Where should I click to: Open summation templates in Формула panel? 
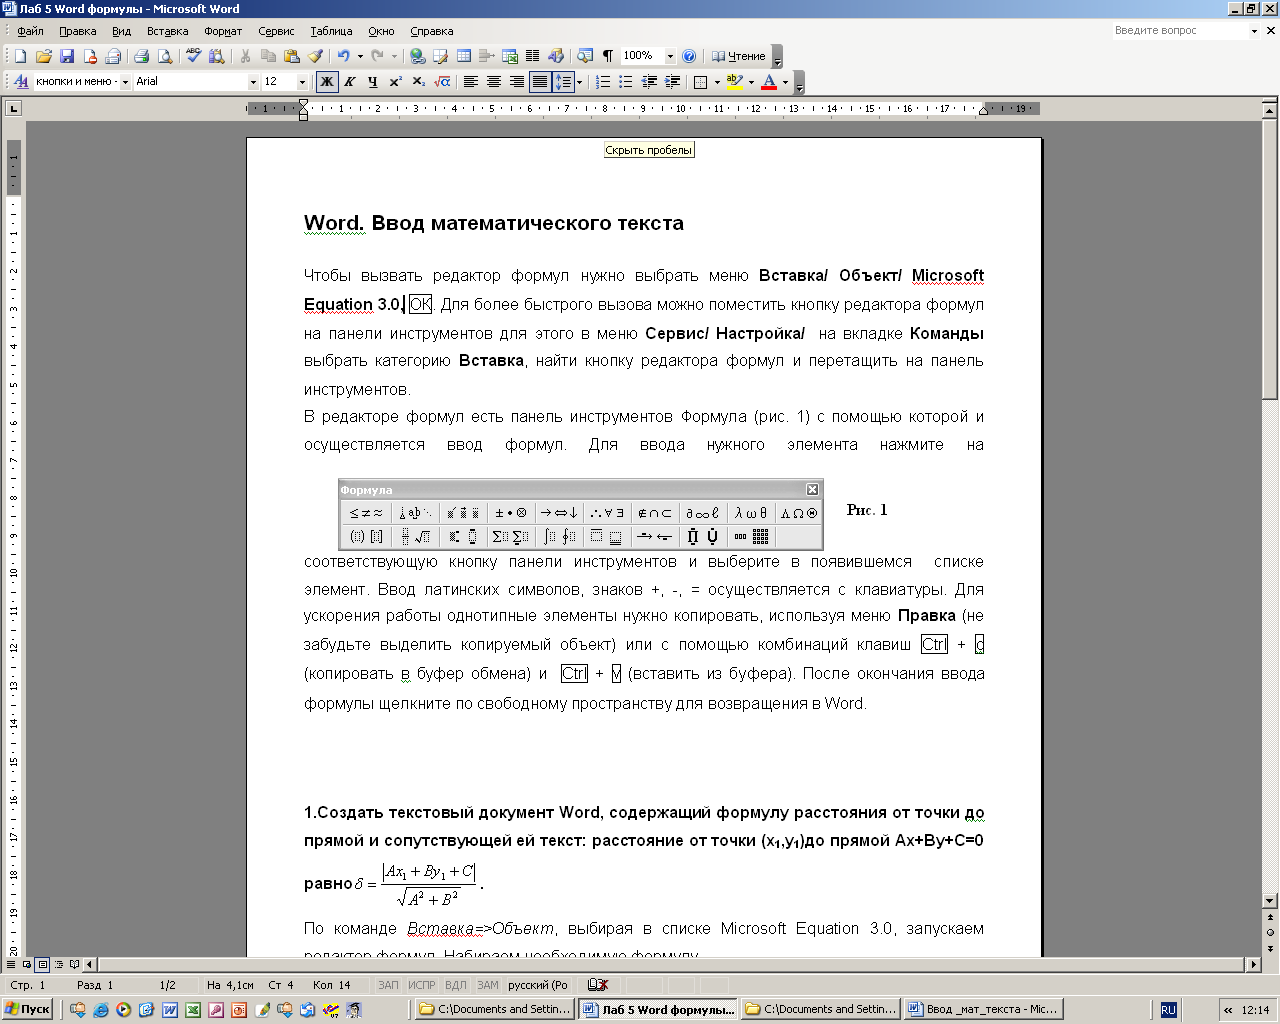click(x=510, y=537)
